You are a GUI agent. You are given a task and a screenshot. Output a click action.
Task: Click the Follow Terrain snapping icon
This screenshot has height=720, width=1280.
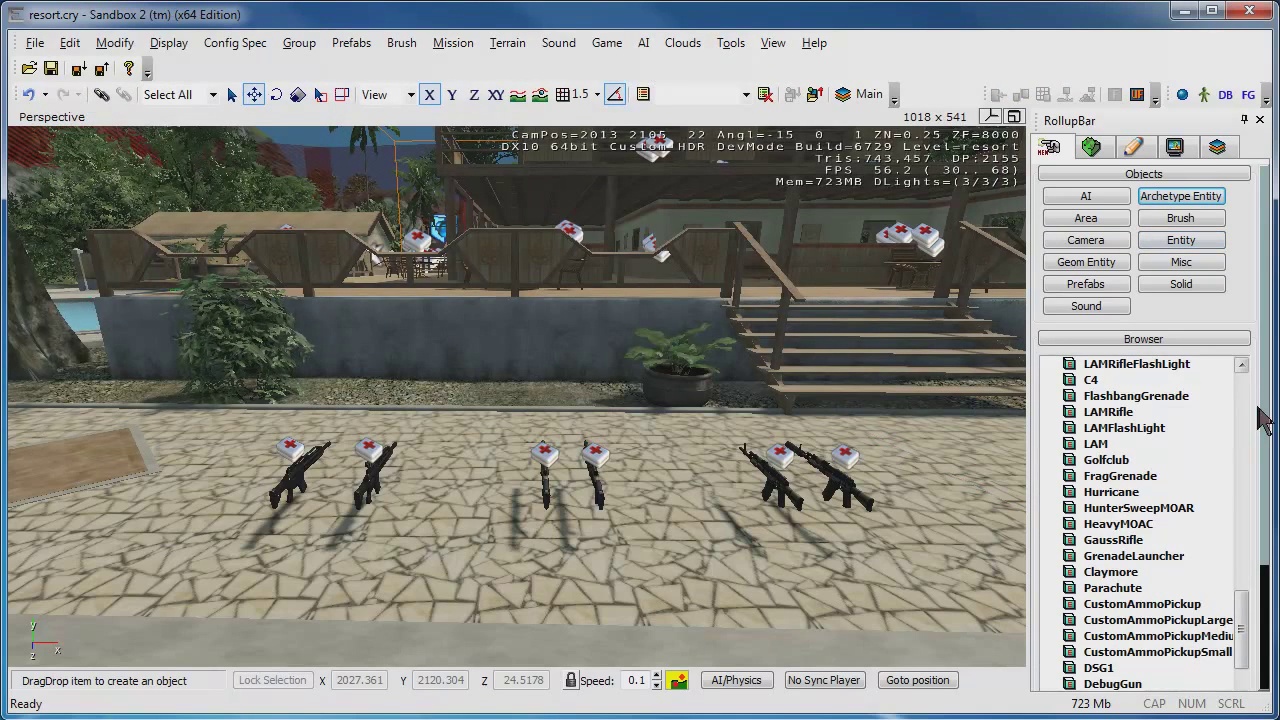tap(518, 95)
